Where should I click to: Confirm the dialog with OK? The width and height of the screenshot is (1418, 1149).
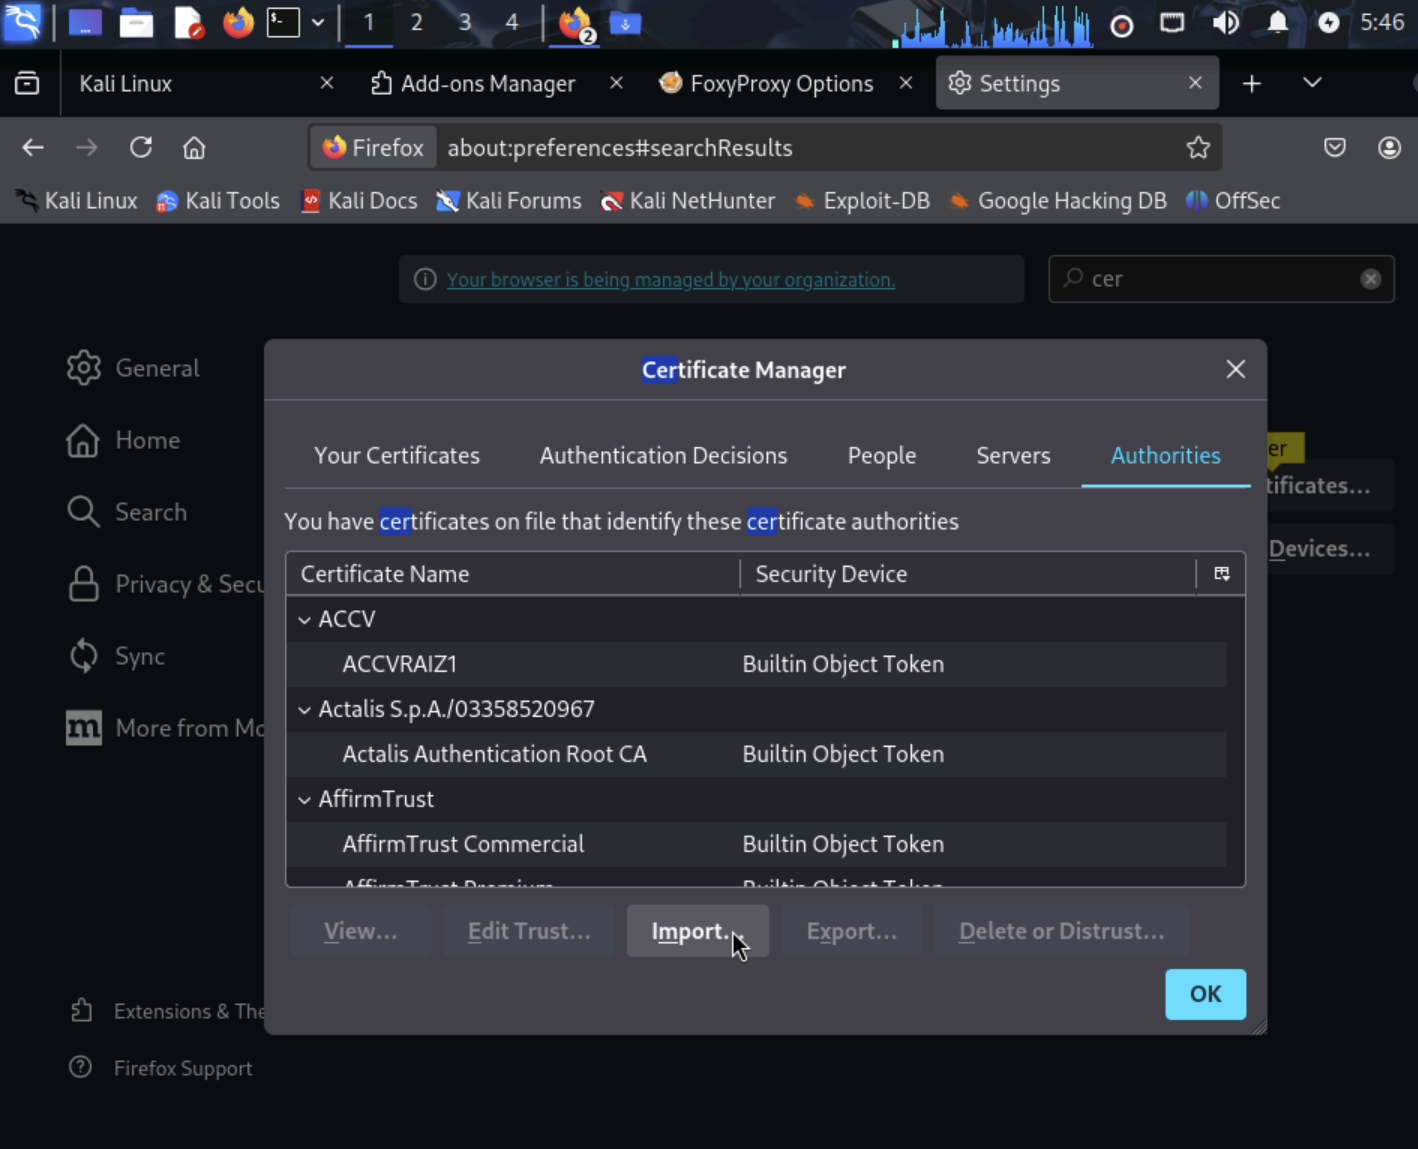pos(1205,994)
